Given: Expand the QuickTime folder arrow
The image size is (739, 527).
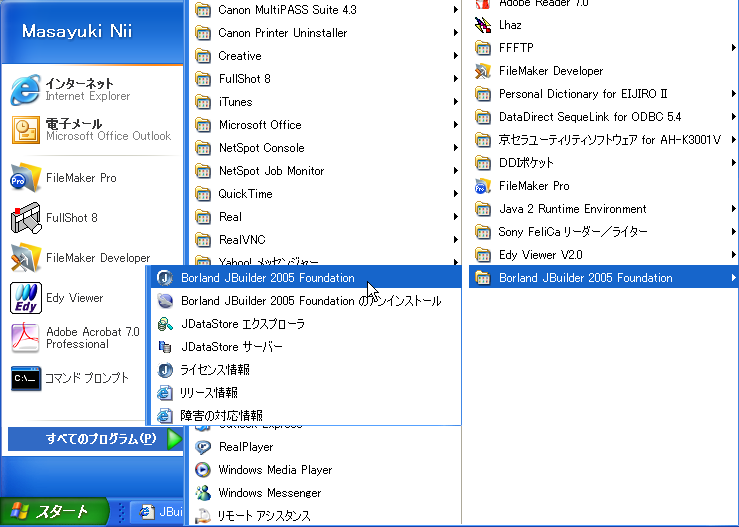Looking at the screenshot, I should [455, 194].
